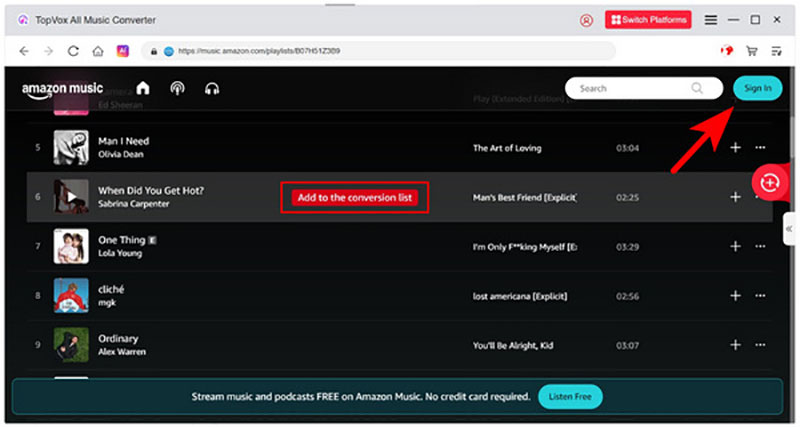The image size is (800, 428).
Task: Play When Did You Get Hot? thumbnail
Action: coord(71,196)
